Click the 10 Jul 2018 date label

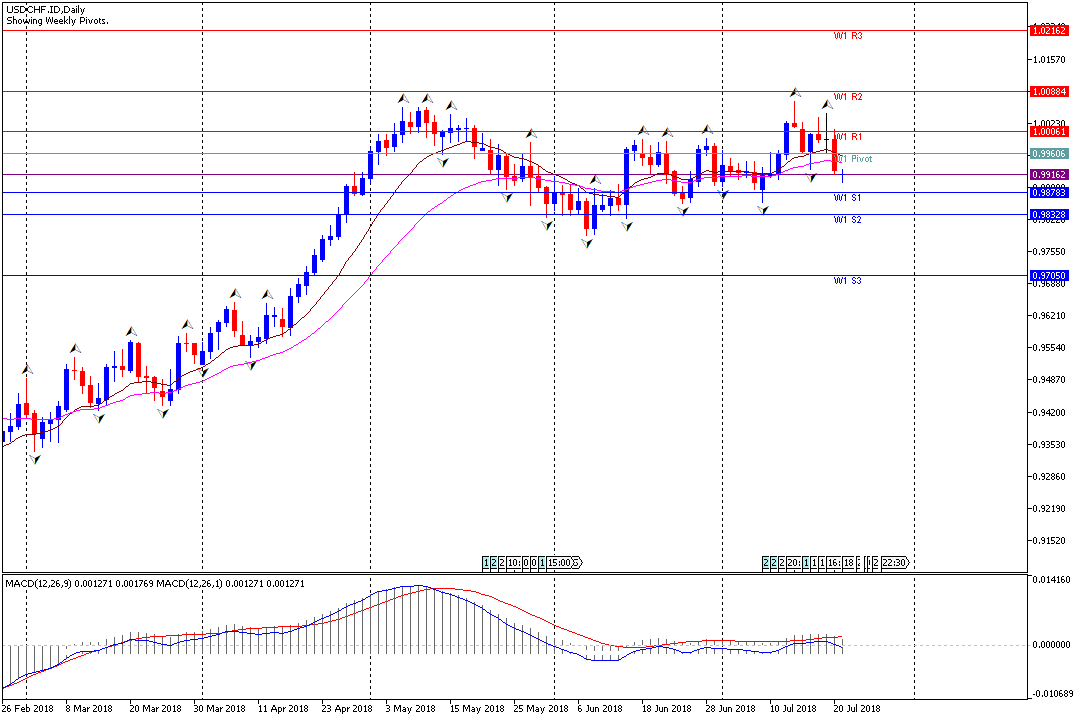tap(793, 709)
